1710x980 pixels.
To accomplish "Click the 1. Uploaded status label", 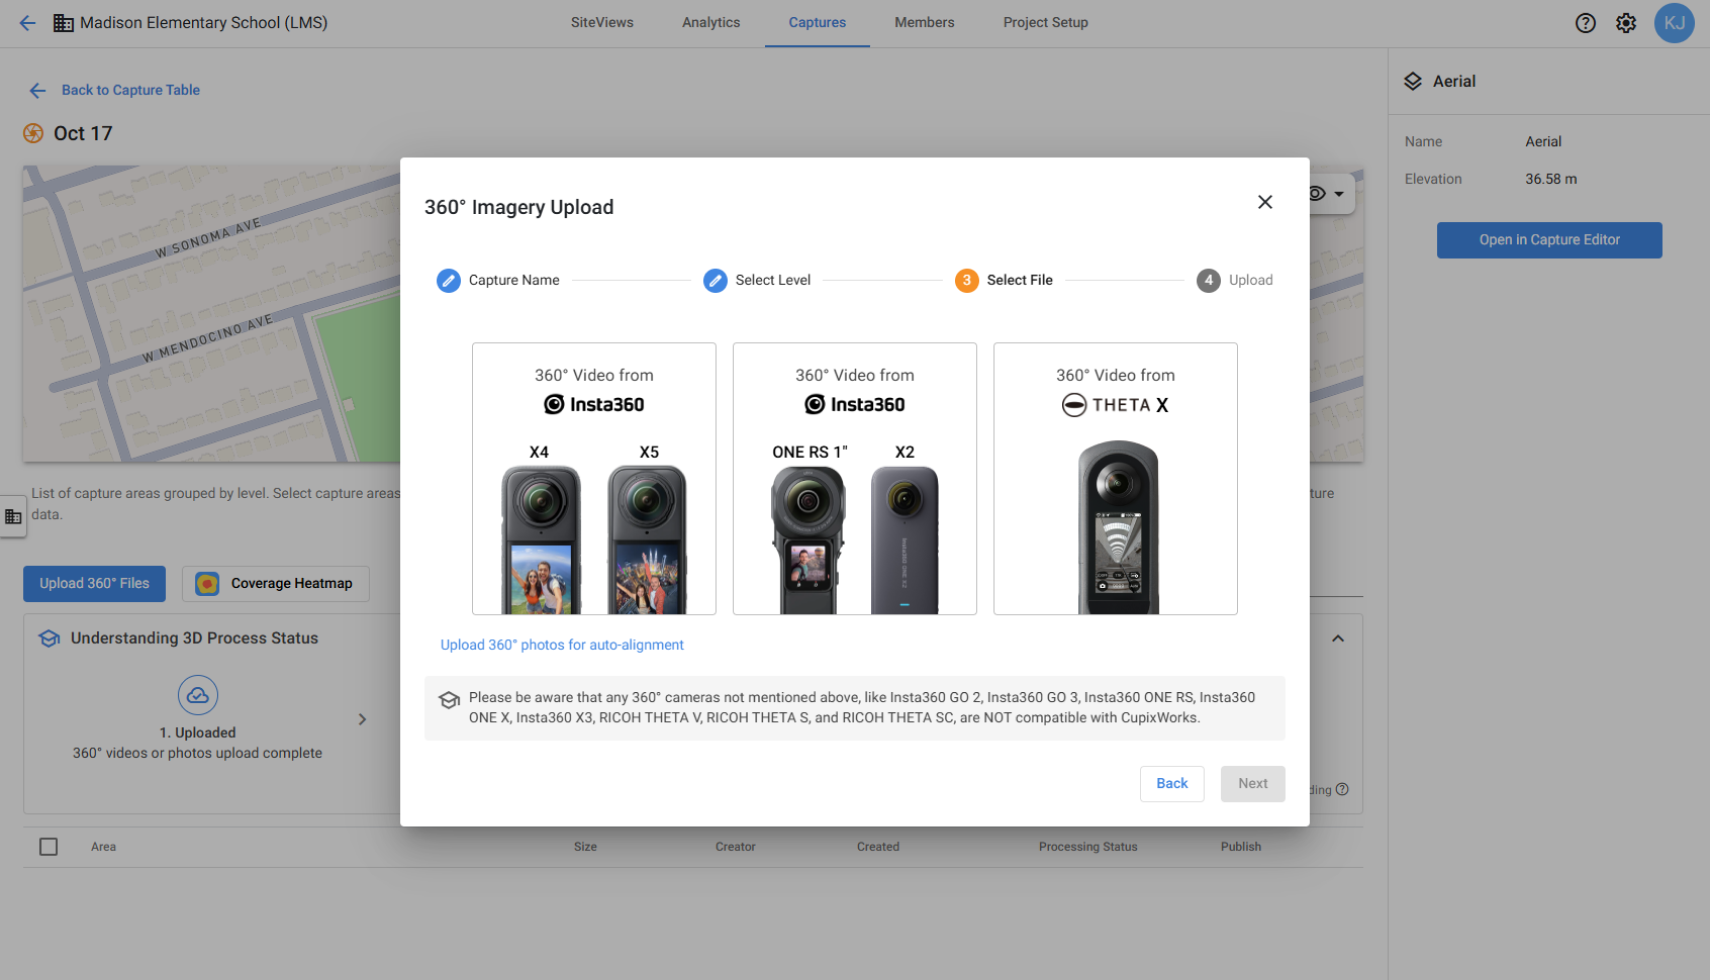I will 198,733.
